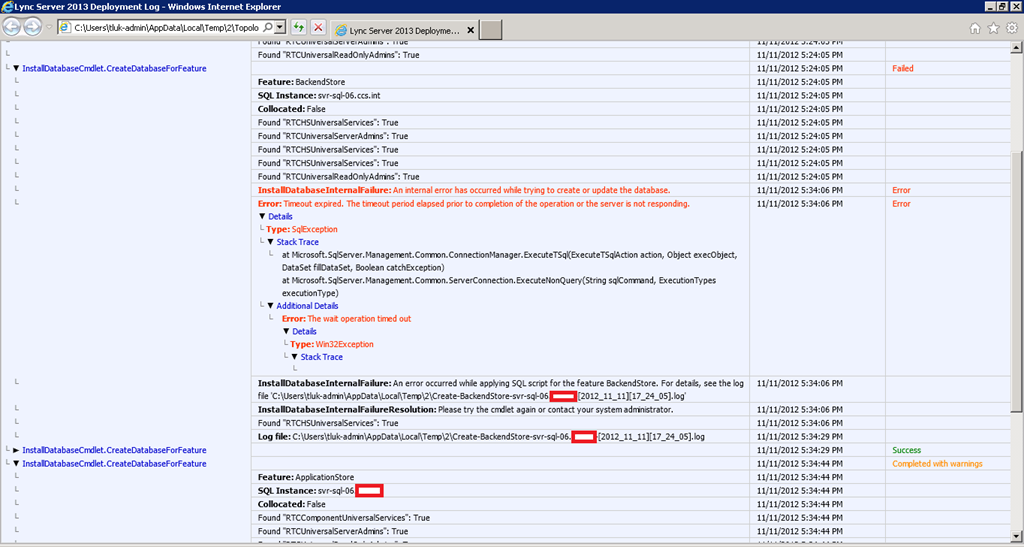Go back using the browser Back arrow
Viewport: 1024px width, 547px height.
(13, 28)
